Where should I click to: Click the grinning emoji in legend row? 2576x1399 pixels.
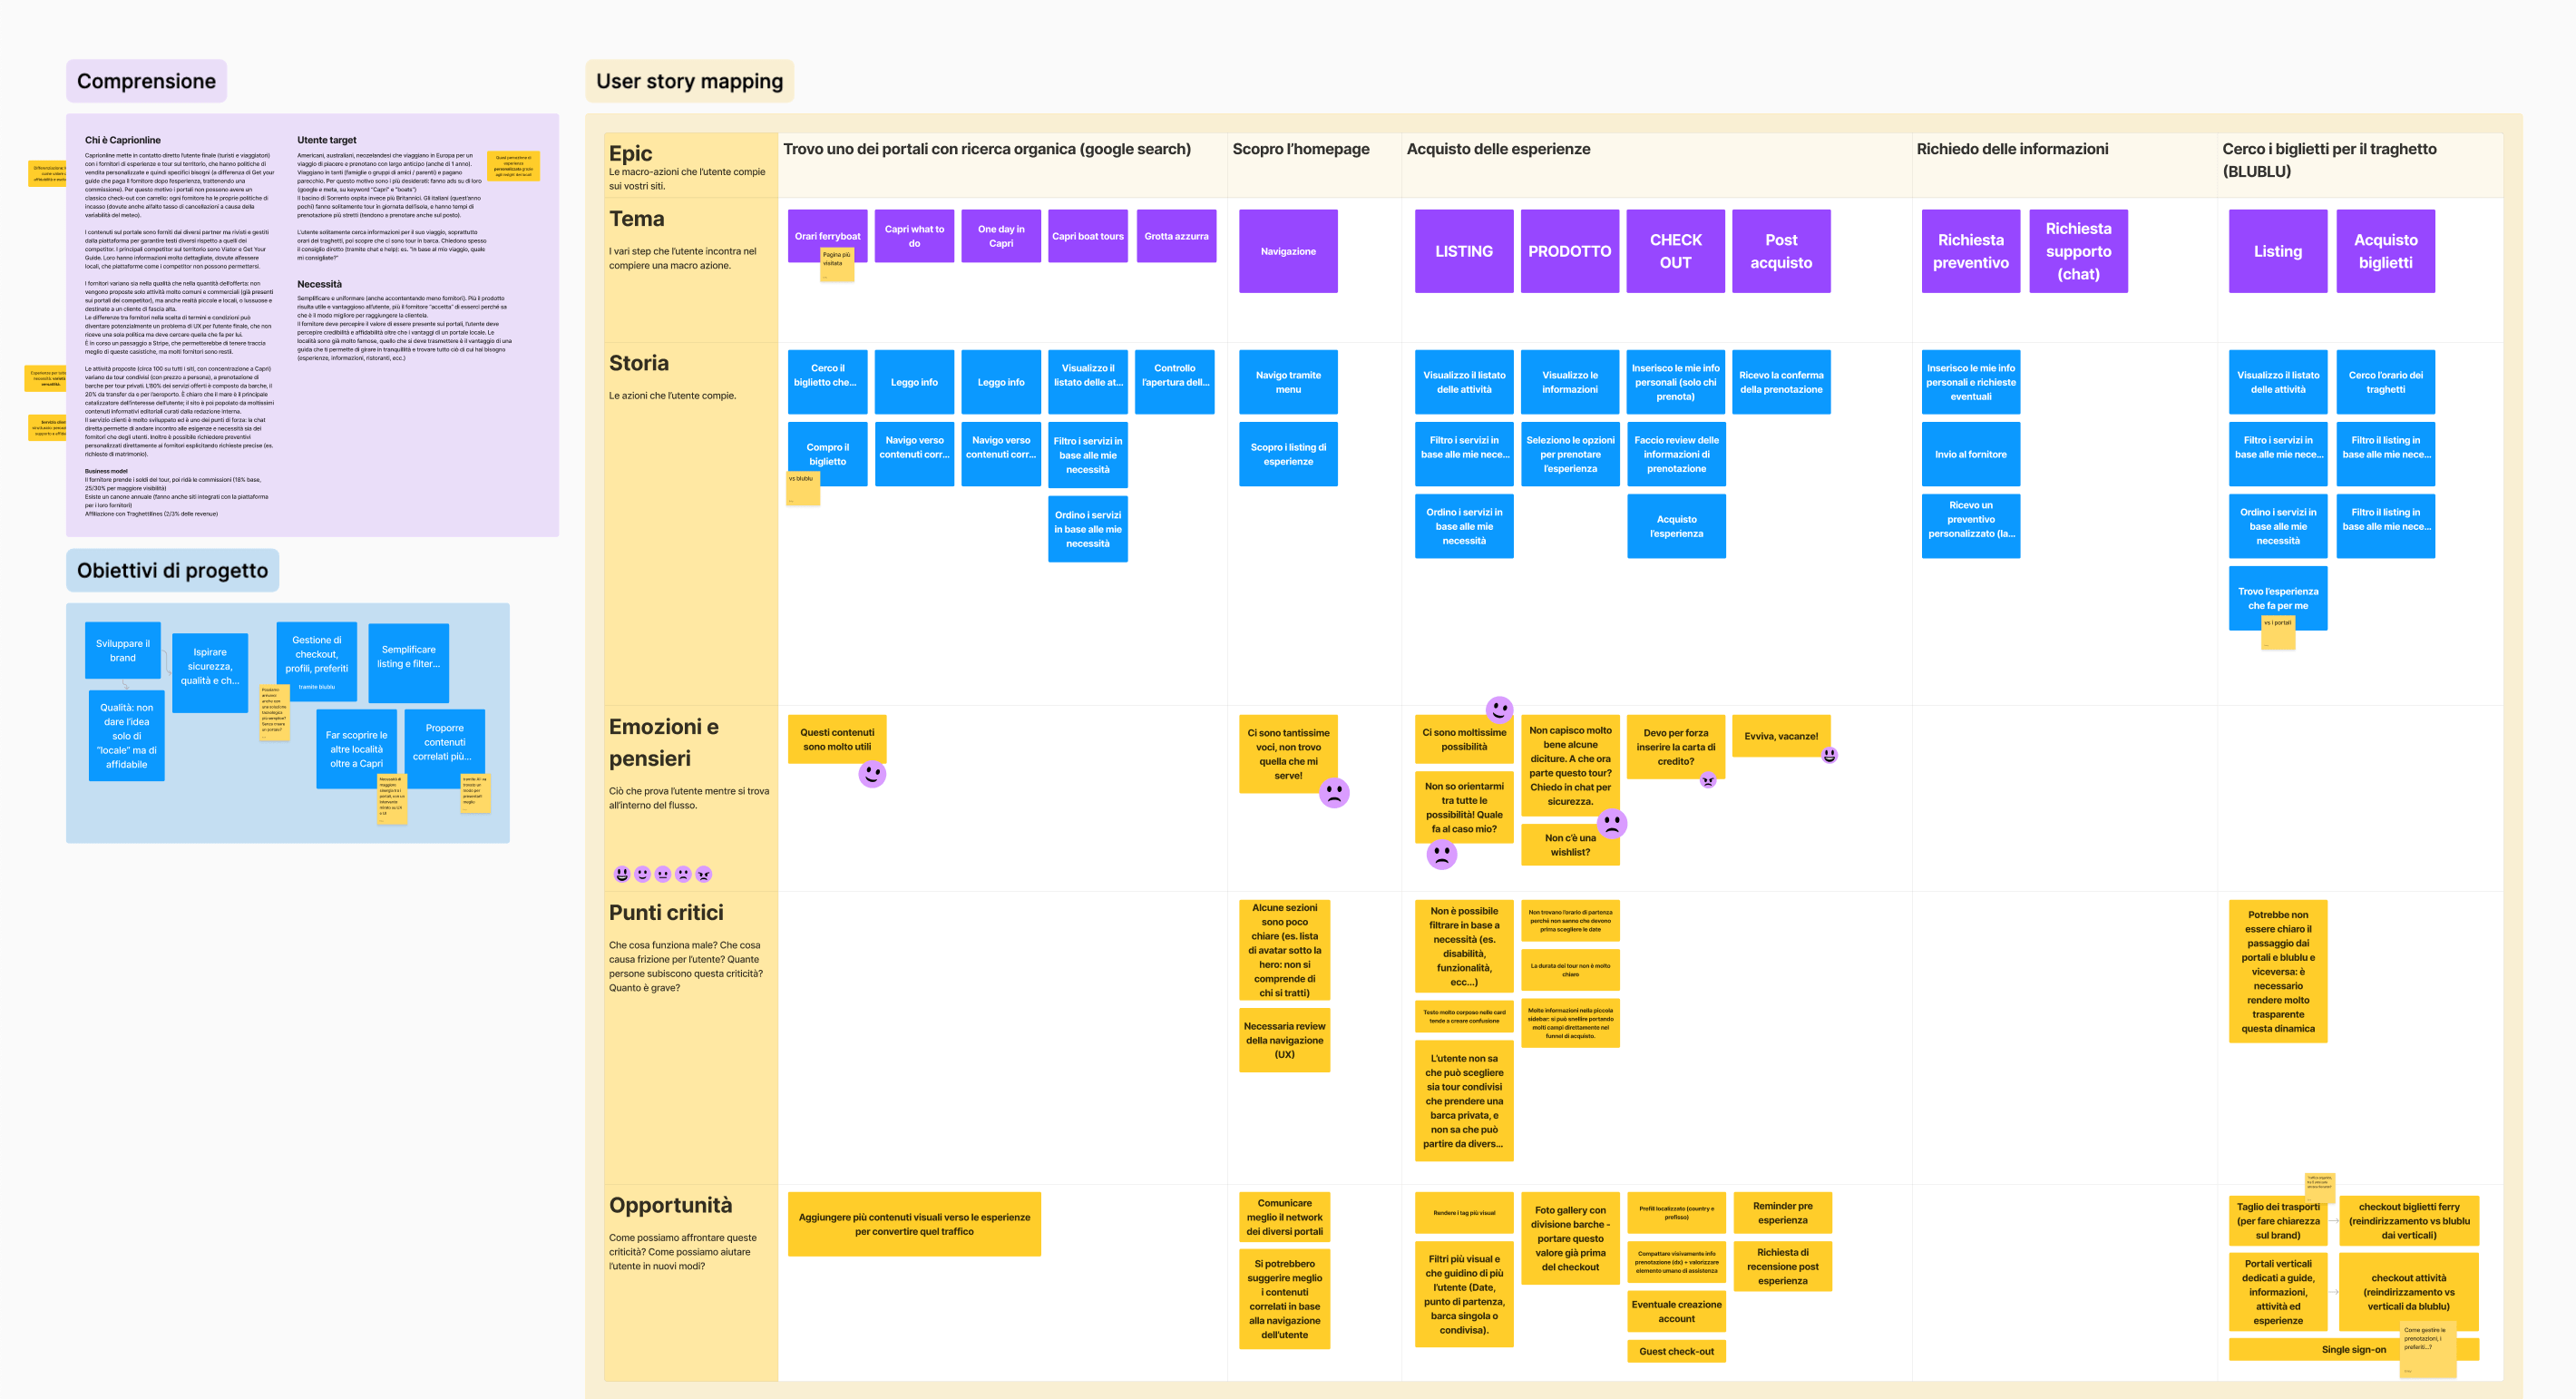[622, 874]
